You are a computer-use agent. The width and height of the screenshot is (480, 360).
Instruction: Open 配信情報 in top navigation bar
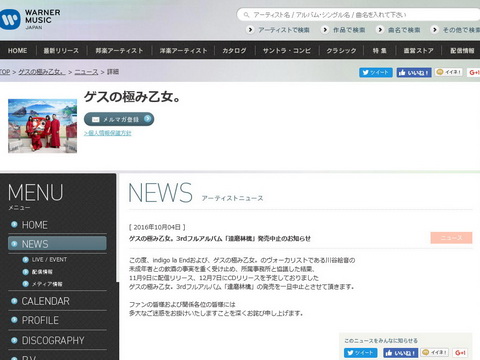462,51
